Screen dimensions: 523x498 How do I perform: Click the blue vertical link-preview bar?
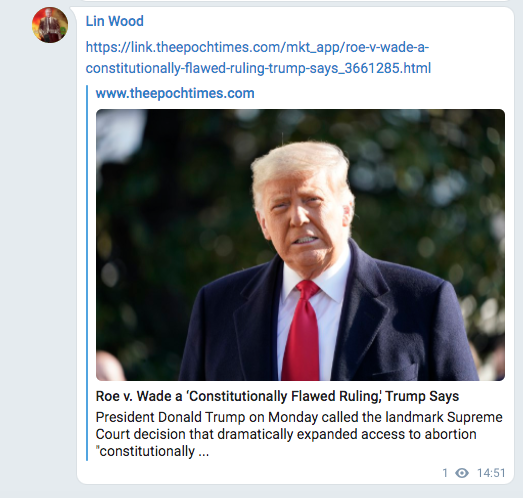87,273
